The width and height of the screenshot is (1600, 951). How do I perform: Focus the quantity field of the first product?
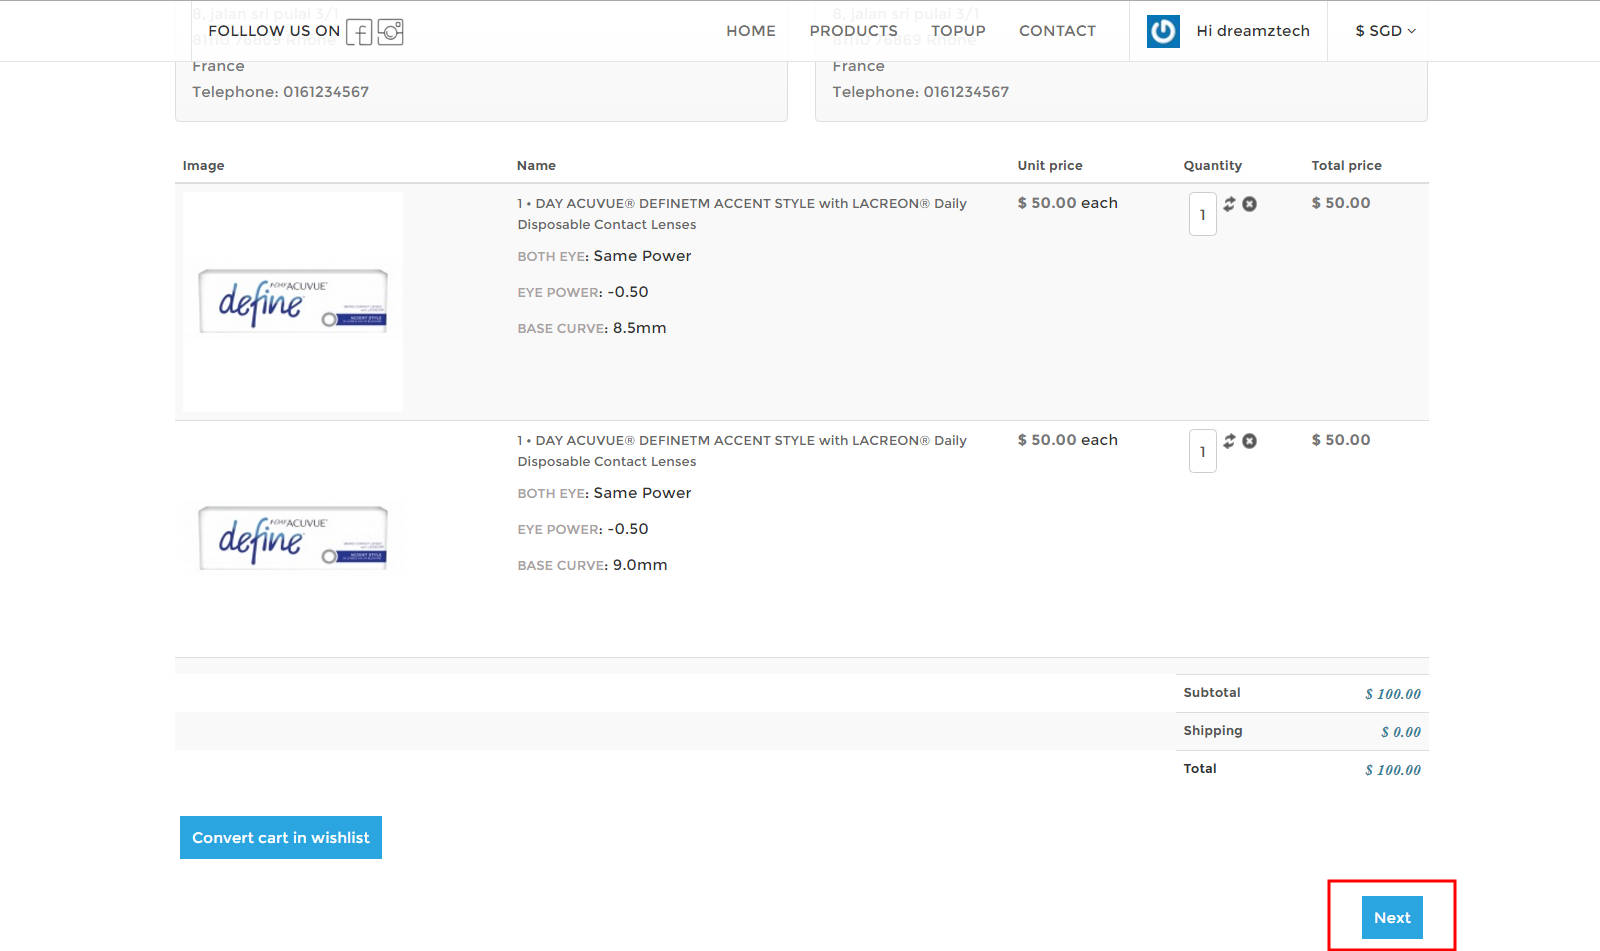[x=1202, y=215]
